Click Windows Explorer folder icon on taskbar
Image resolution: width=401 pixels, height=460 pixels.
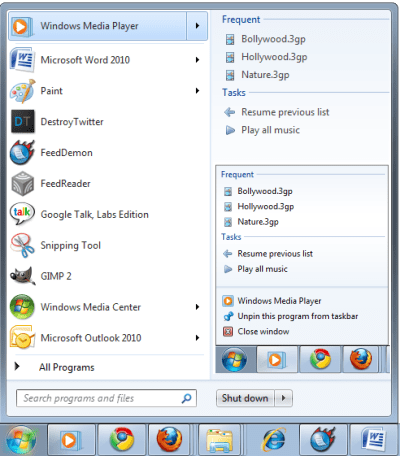click(220, 440)
